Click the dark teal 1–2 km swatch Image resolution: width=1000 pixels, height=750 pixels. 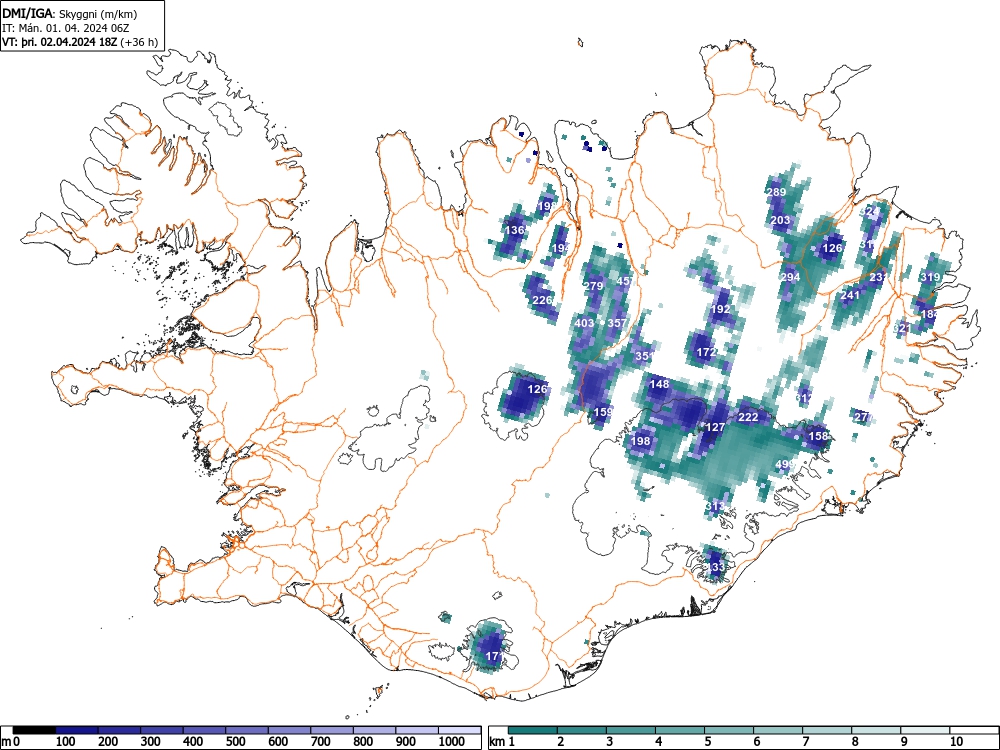tap(533, 730)
